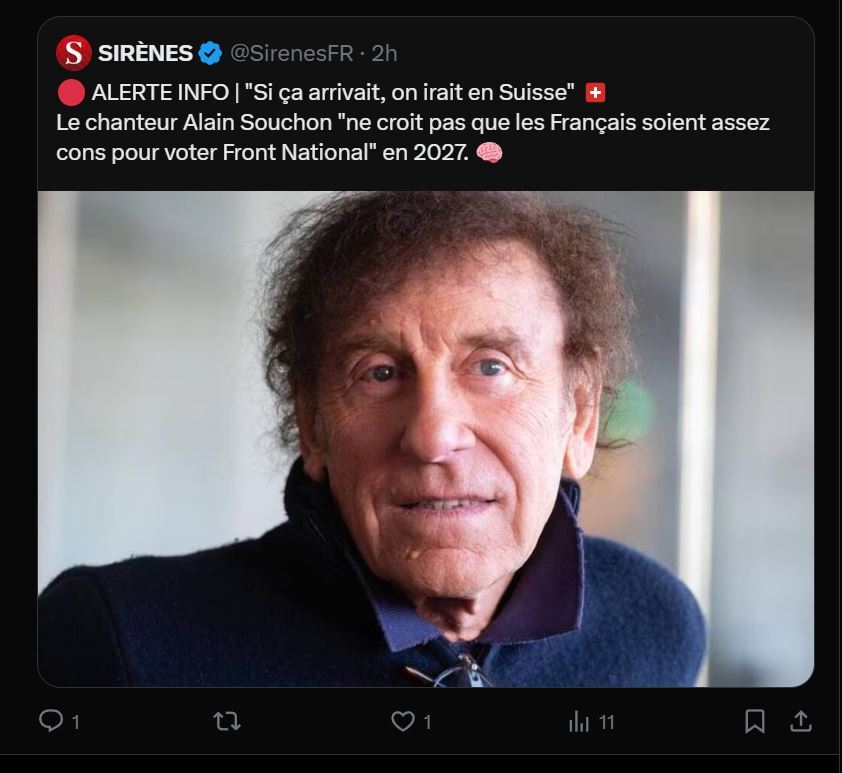
Task: Open the @SirenesFR handle link
Action: [291, 52]
